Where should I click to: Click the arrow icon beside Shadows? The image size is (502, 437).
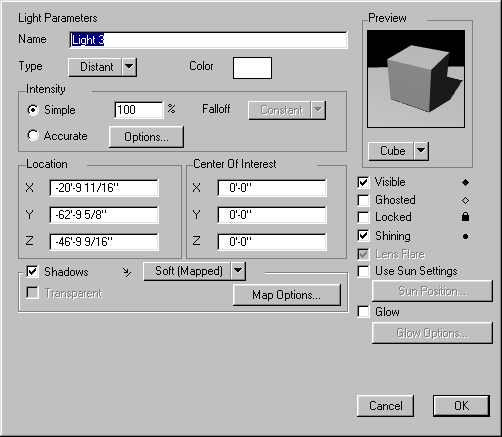(127, 272)
